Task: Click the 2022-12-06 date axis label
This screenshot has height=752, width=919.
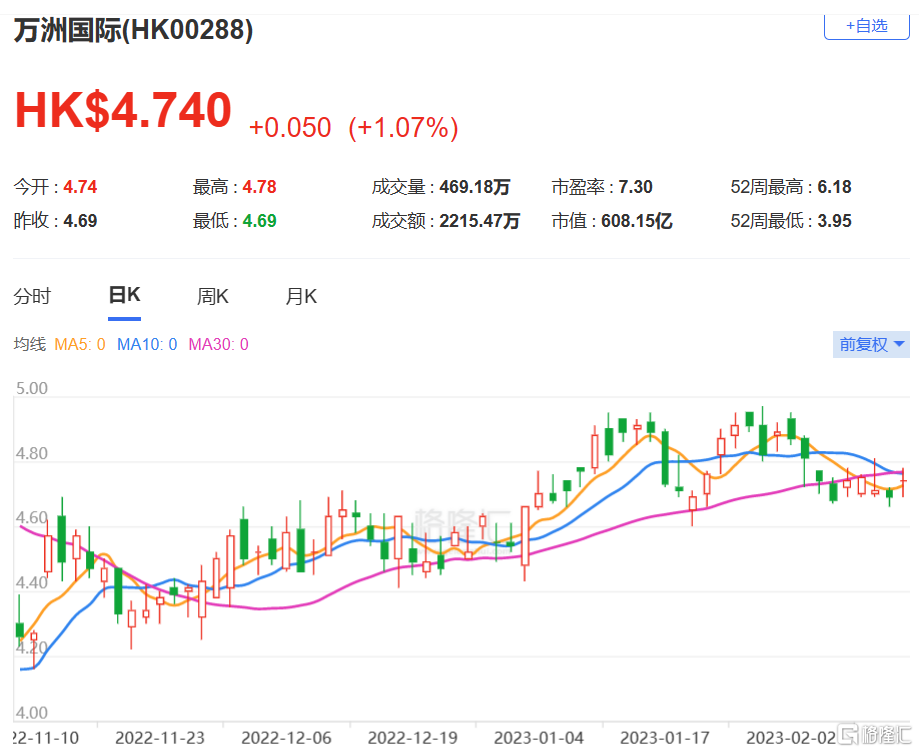Action: [x=286, y=737]
